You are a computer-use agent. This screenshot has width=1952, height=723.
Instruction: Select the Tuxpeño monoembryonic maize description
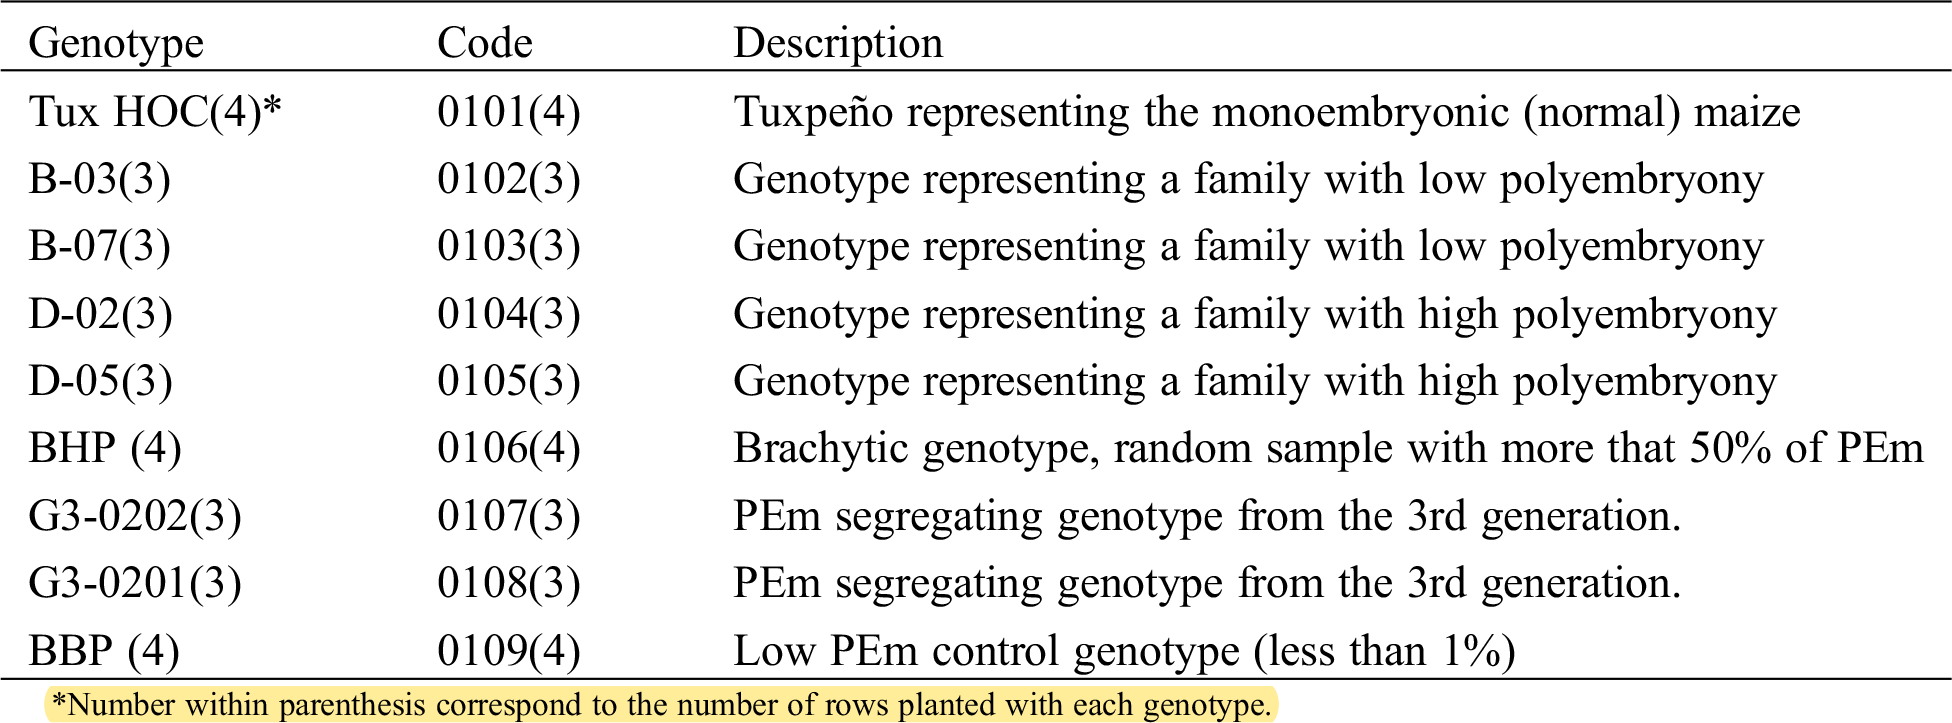1266,112
